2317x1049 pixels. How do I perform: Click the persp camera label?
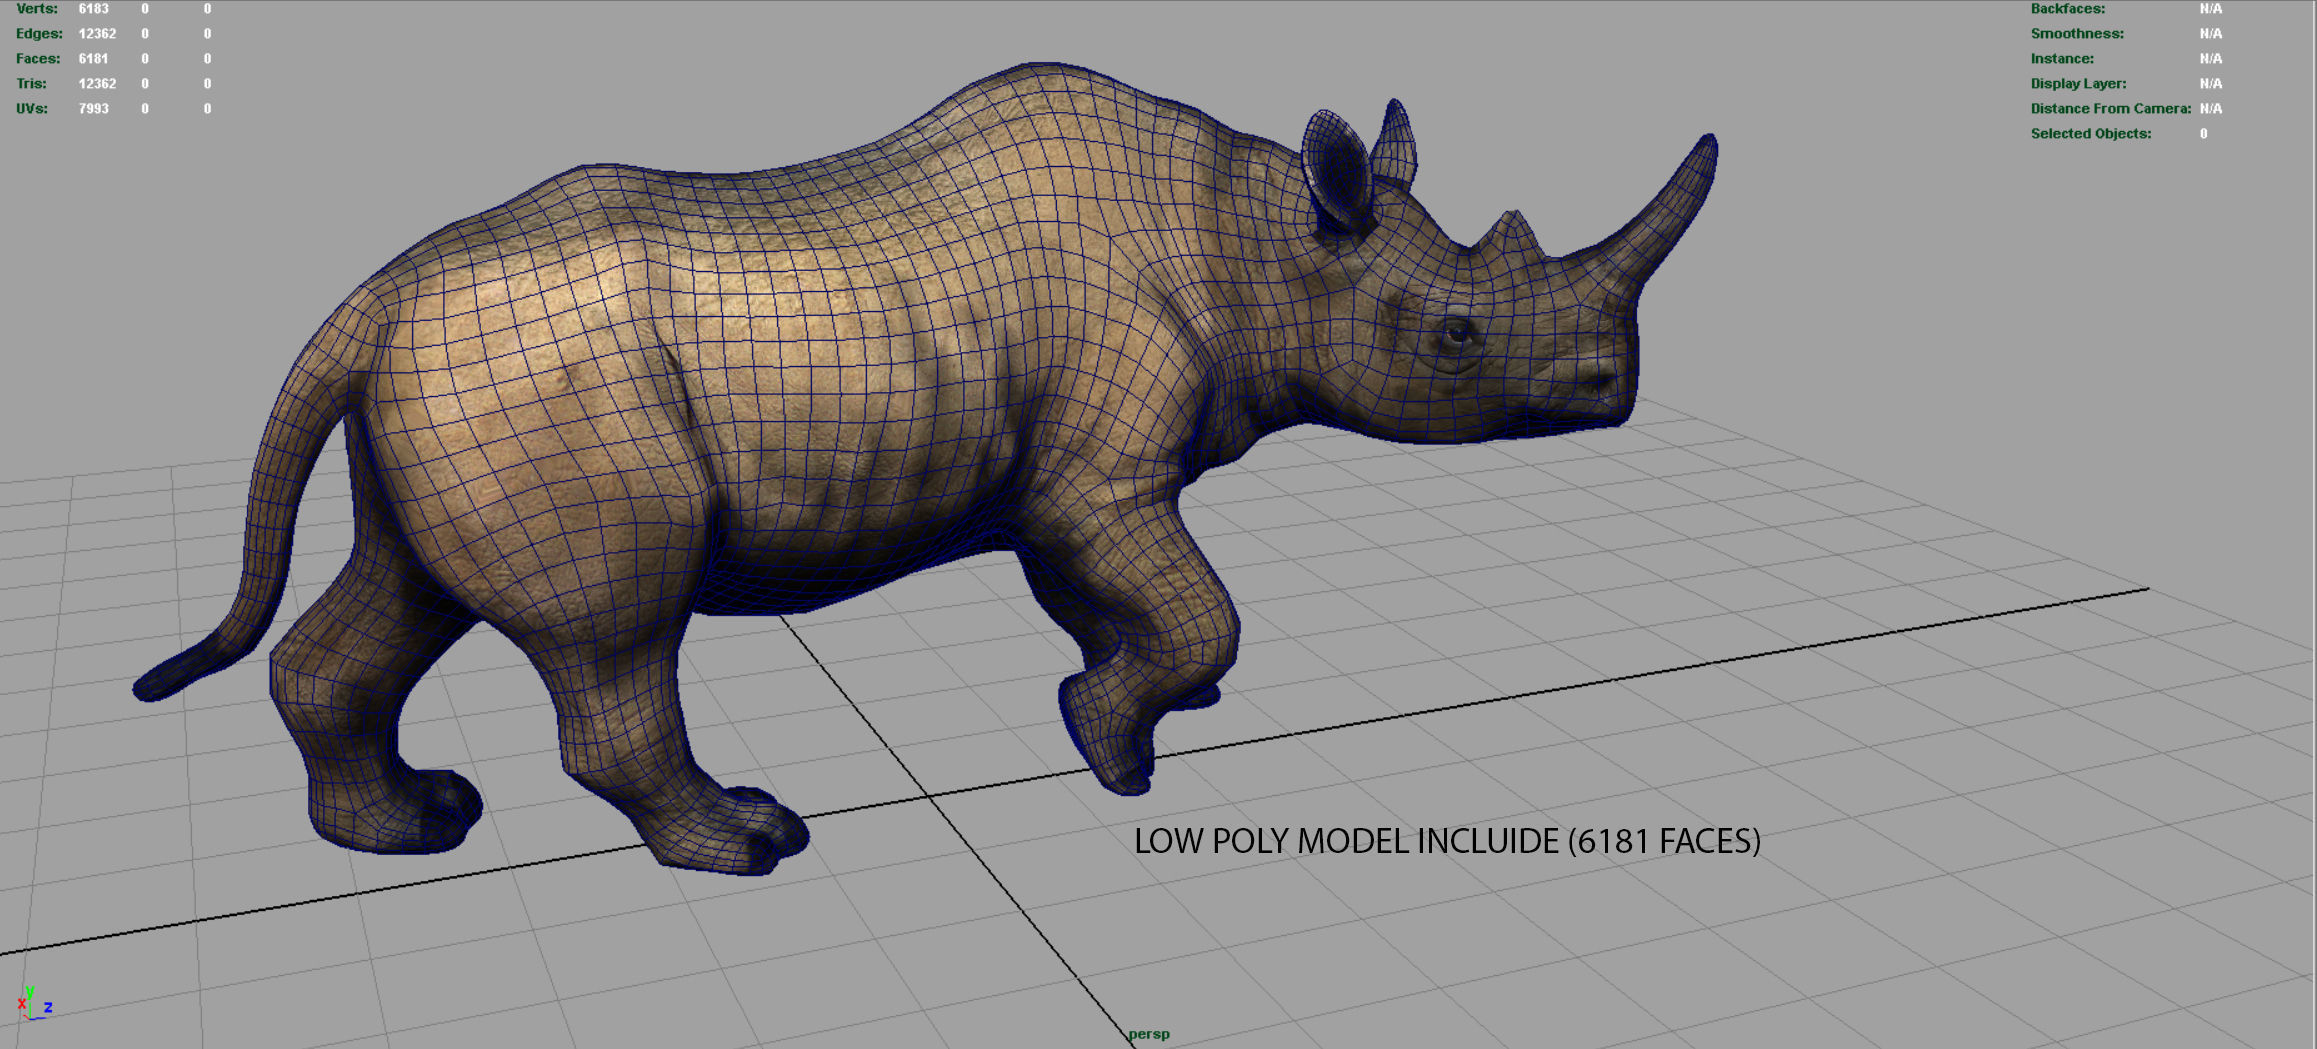(x=1148, y=1034)
